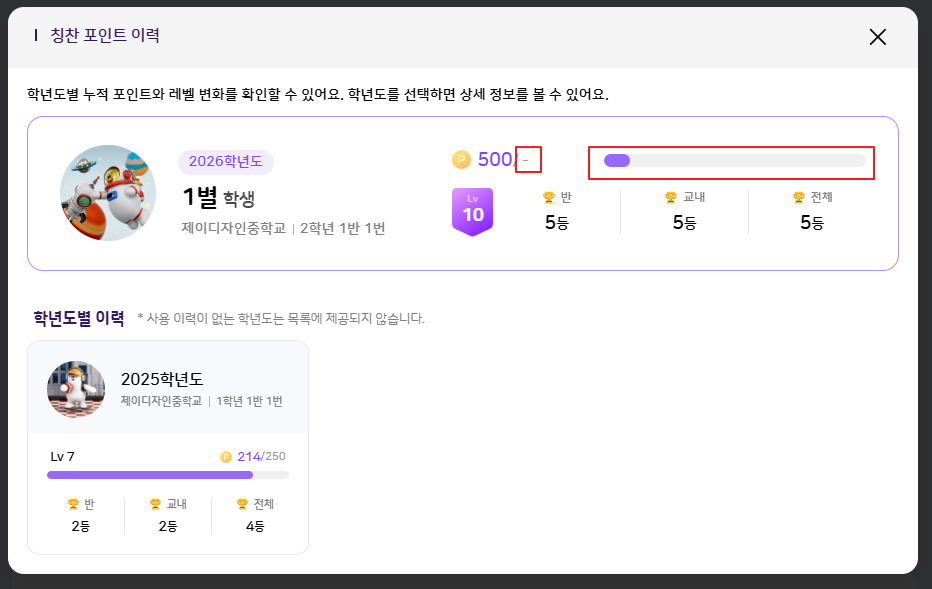Click the Lv 7 label in the 2025 card
932x589 pixels.
(x=62, y=457)
